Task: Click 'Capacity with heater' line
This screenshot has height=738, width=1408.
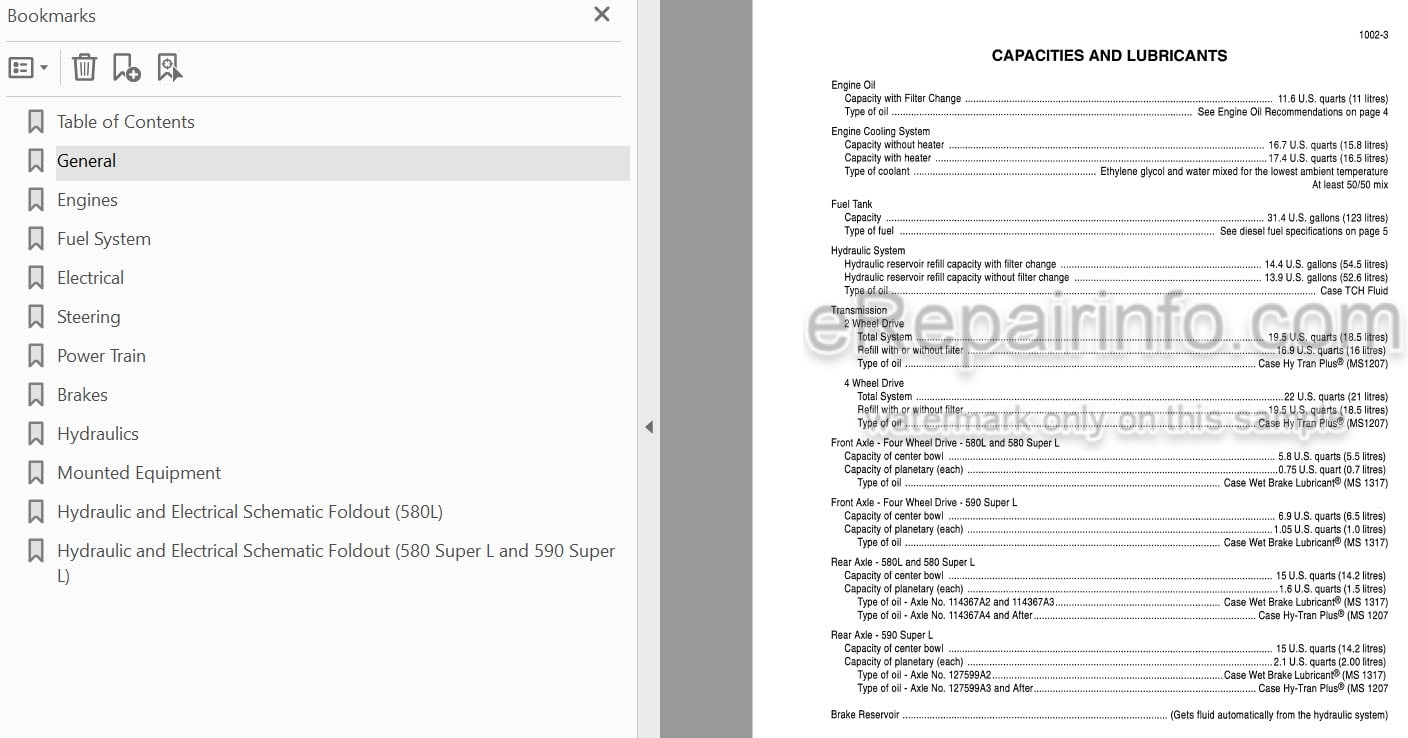Action: point(1116,158)
